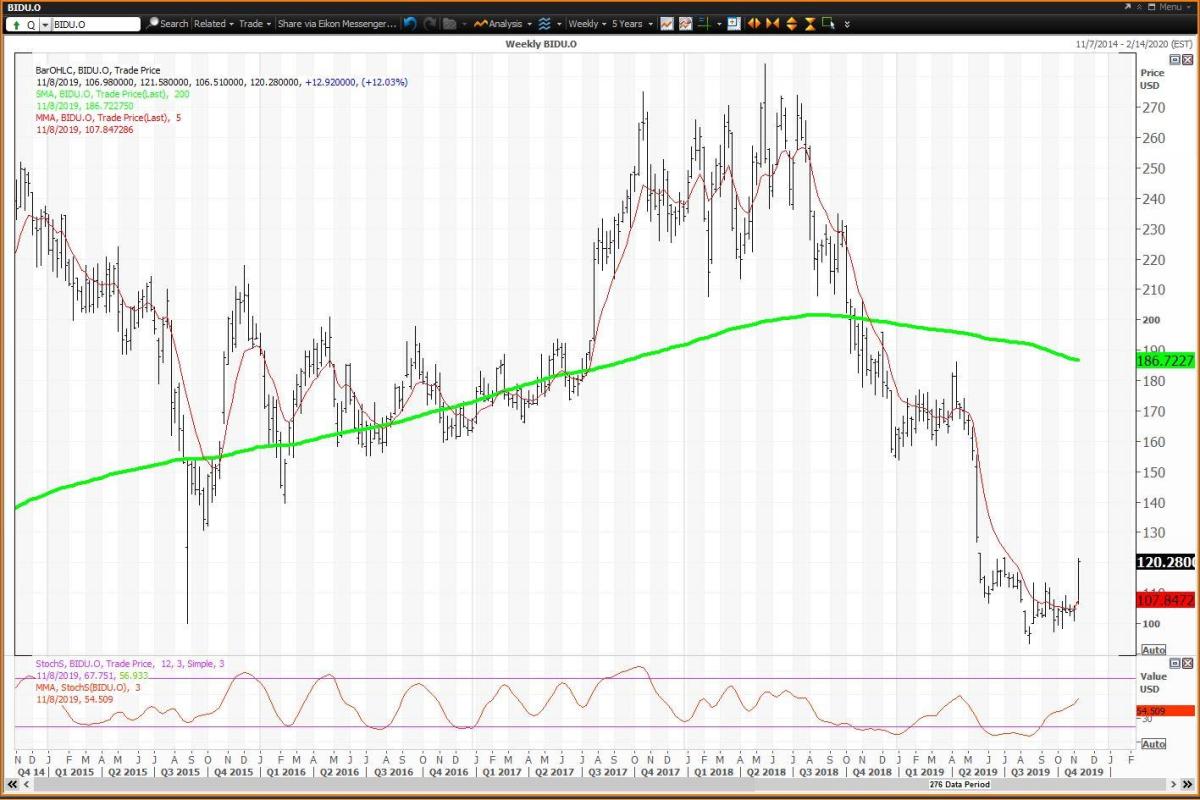
Task: Click the horizontal compress orange arrows icon
Action: (x=773, y=23)
